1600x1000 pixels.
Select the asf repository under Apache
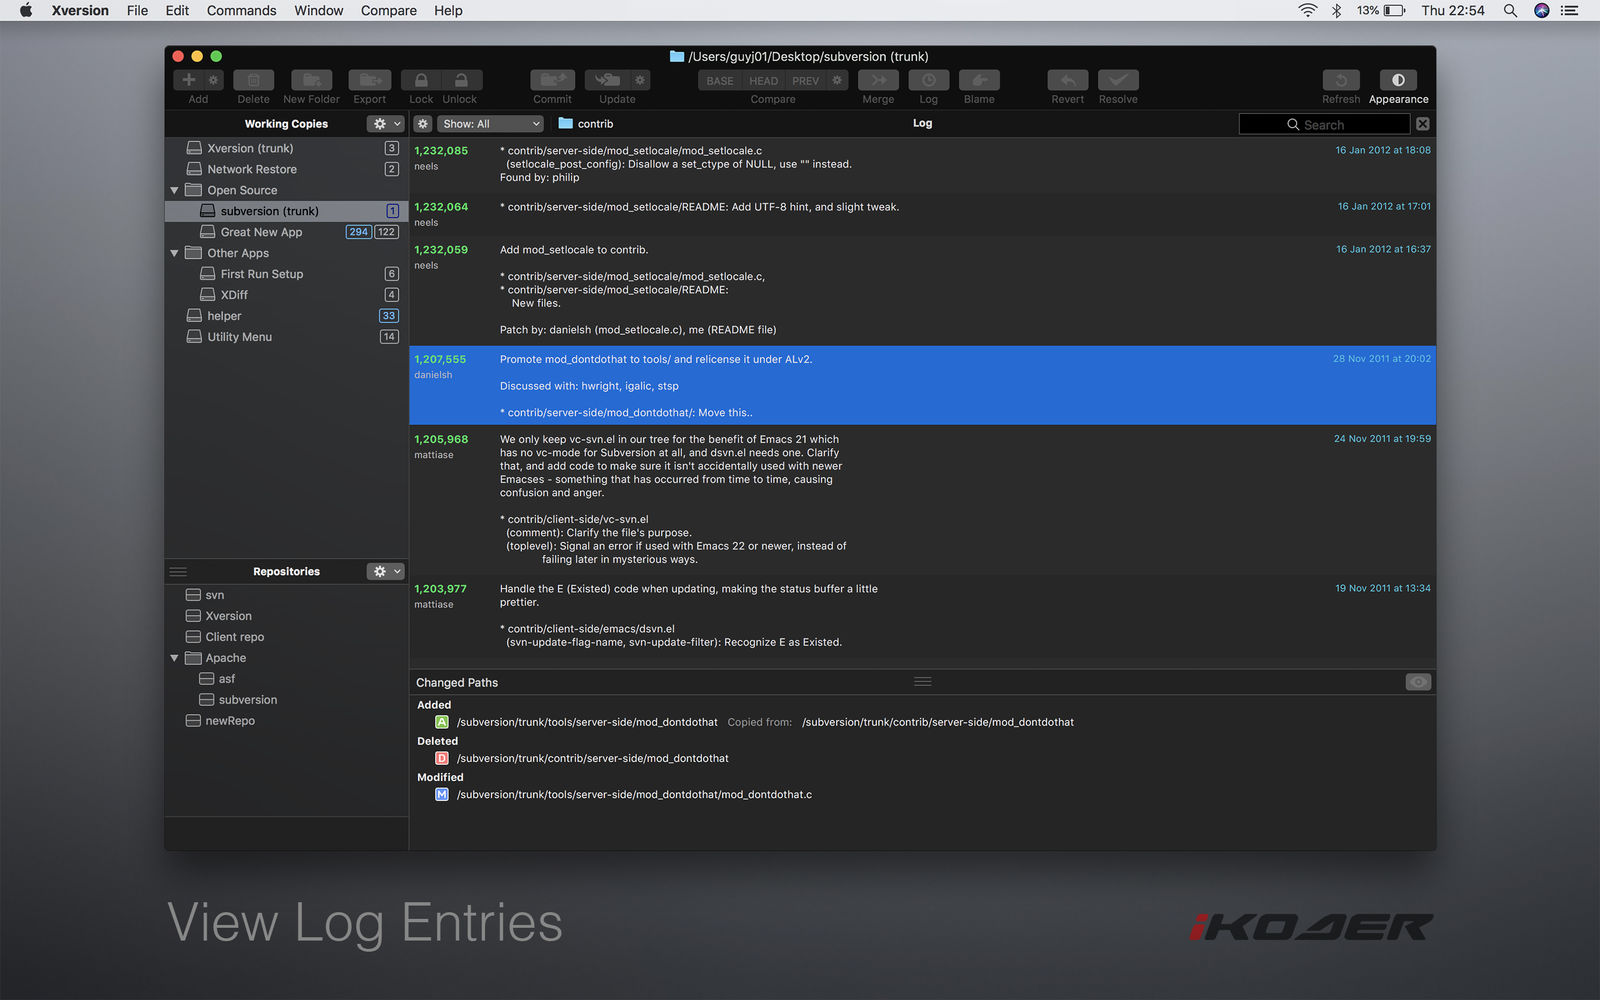[x=287, y=679]
